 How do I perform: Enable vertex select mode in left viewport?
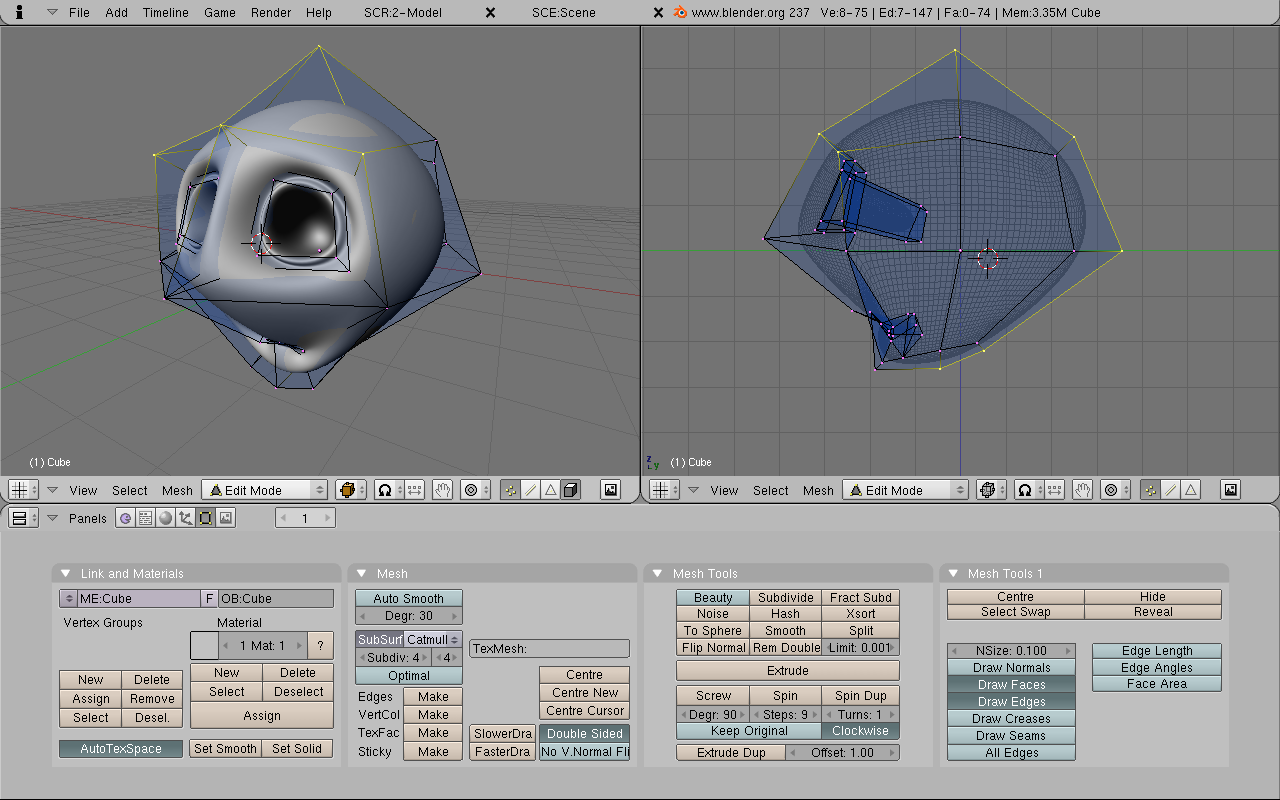click(x=510, y=490)
